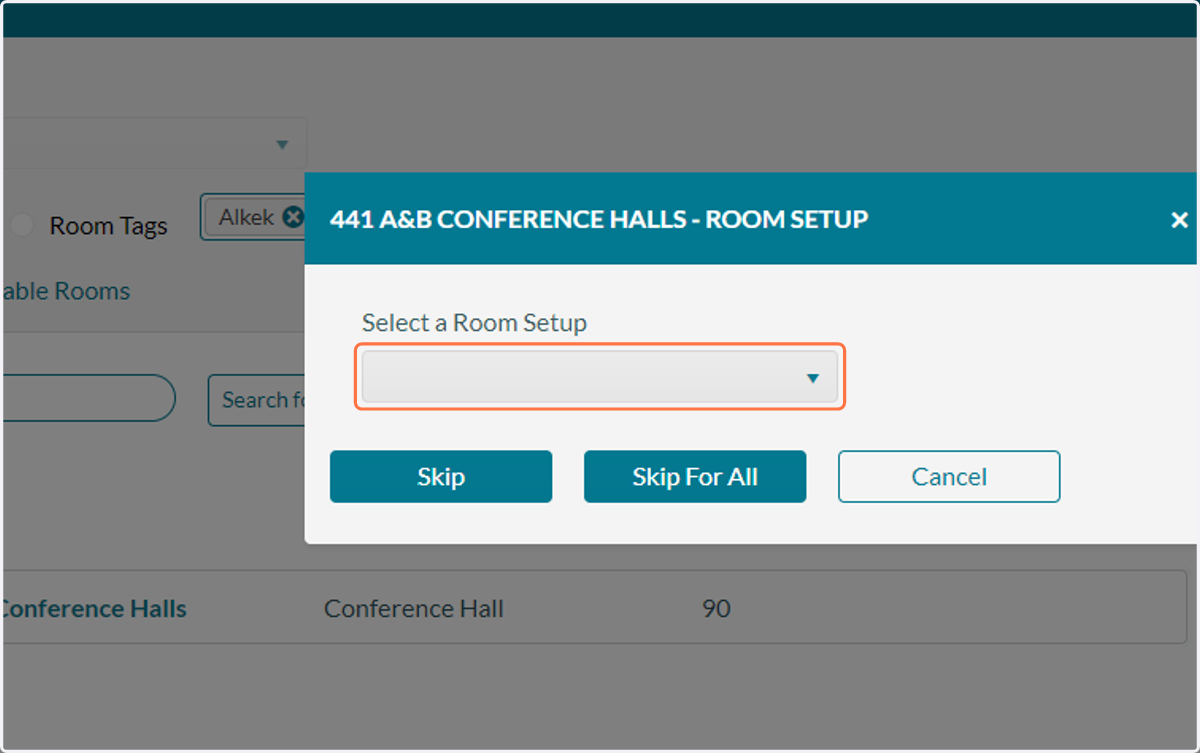Click the Conference Halls room link
The image size is (1200, 753).
pyautogui.click(x=94, y=608)
